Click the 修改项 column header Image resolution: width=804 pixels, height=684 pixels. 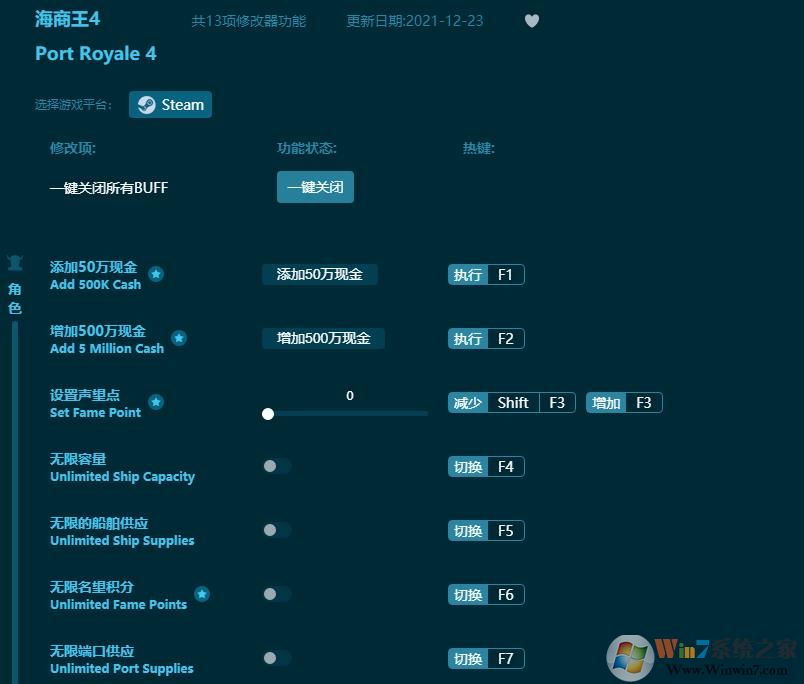pos(73,148)
